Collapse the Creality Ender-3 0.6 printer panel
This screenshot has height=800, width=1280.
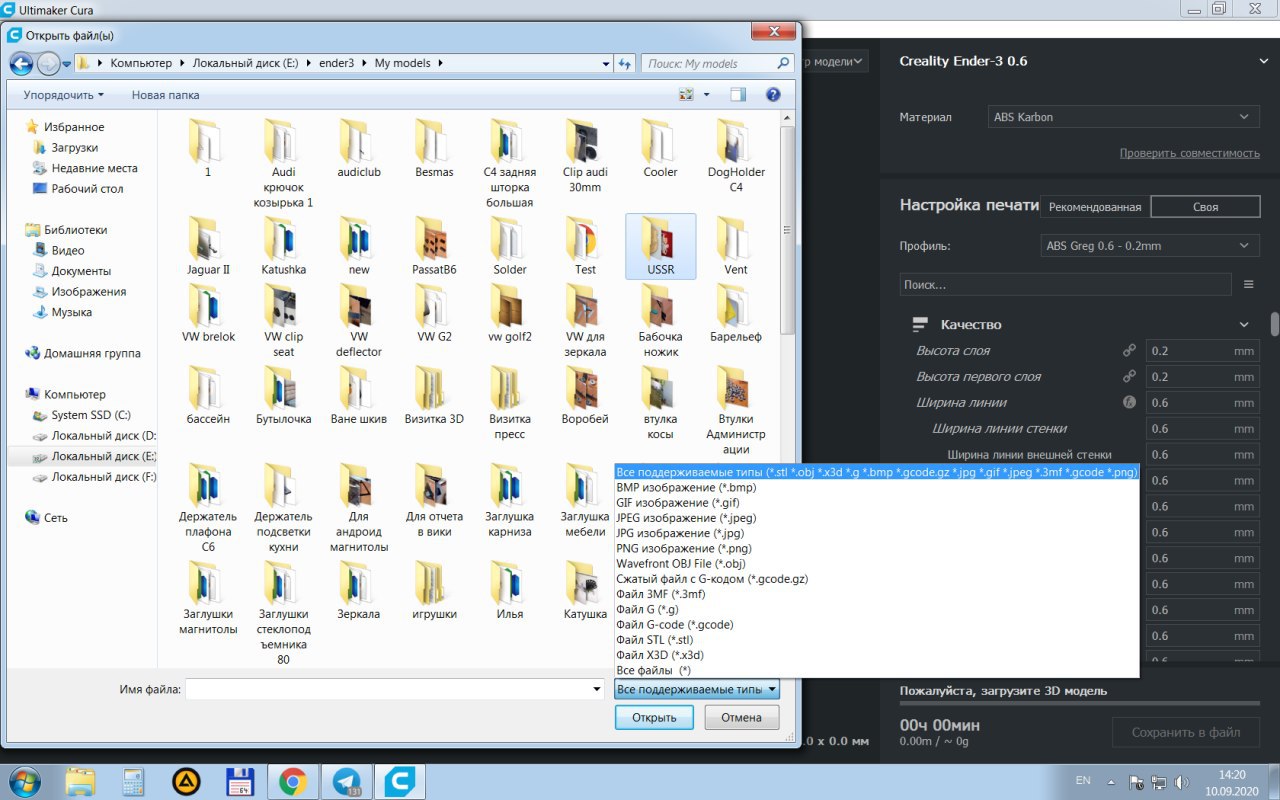(1263, 61)
